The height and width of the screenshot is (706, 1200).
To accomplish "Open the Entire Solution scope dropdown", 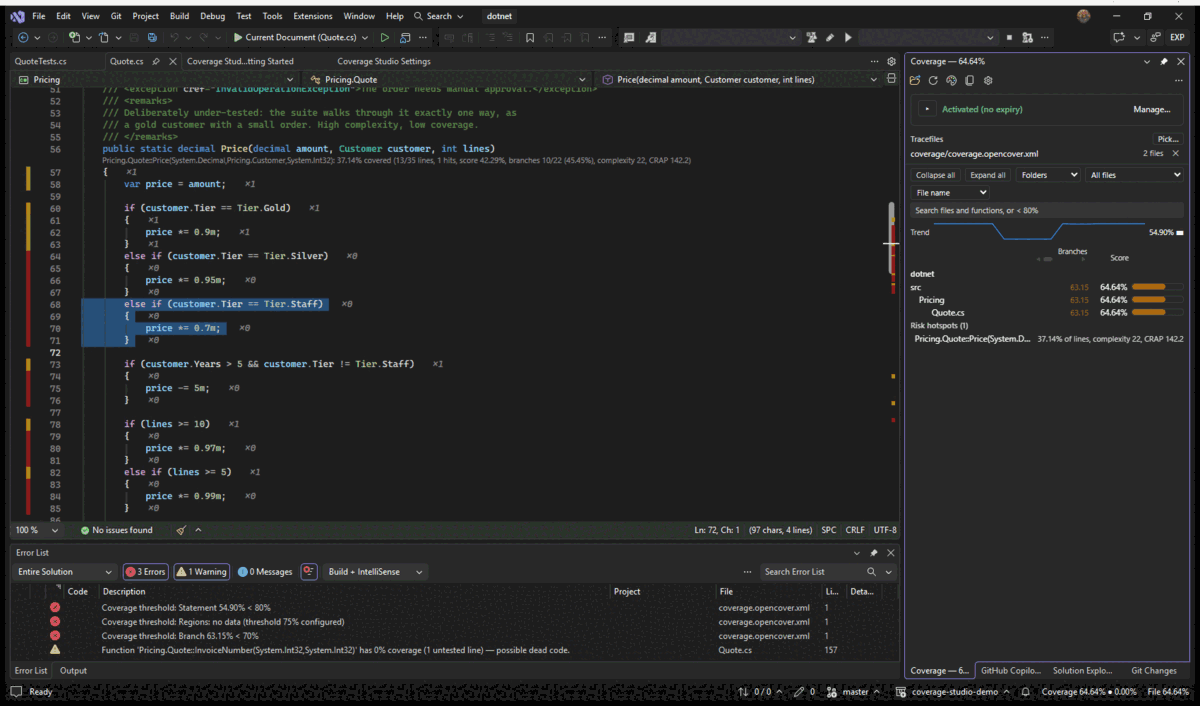I will pyautogui.click(x=65, y=572).
